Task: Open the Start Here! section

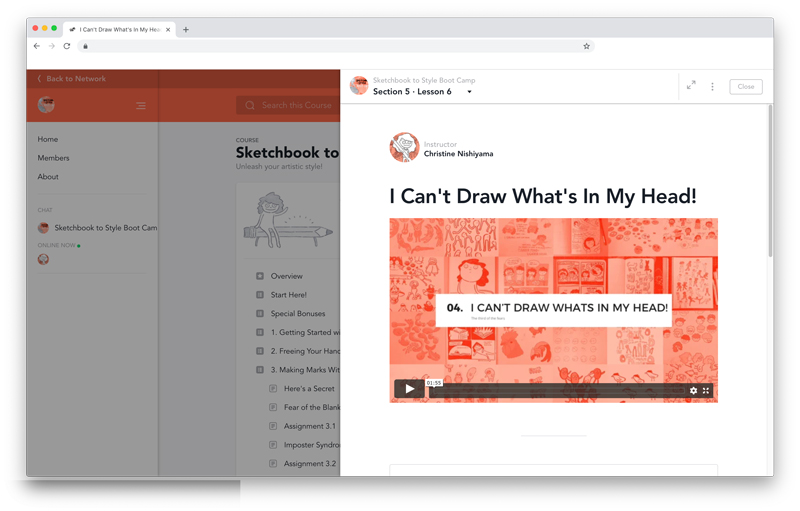Action: point(289,295)
